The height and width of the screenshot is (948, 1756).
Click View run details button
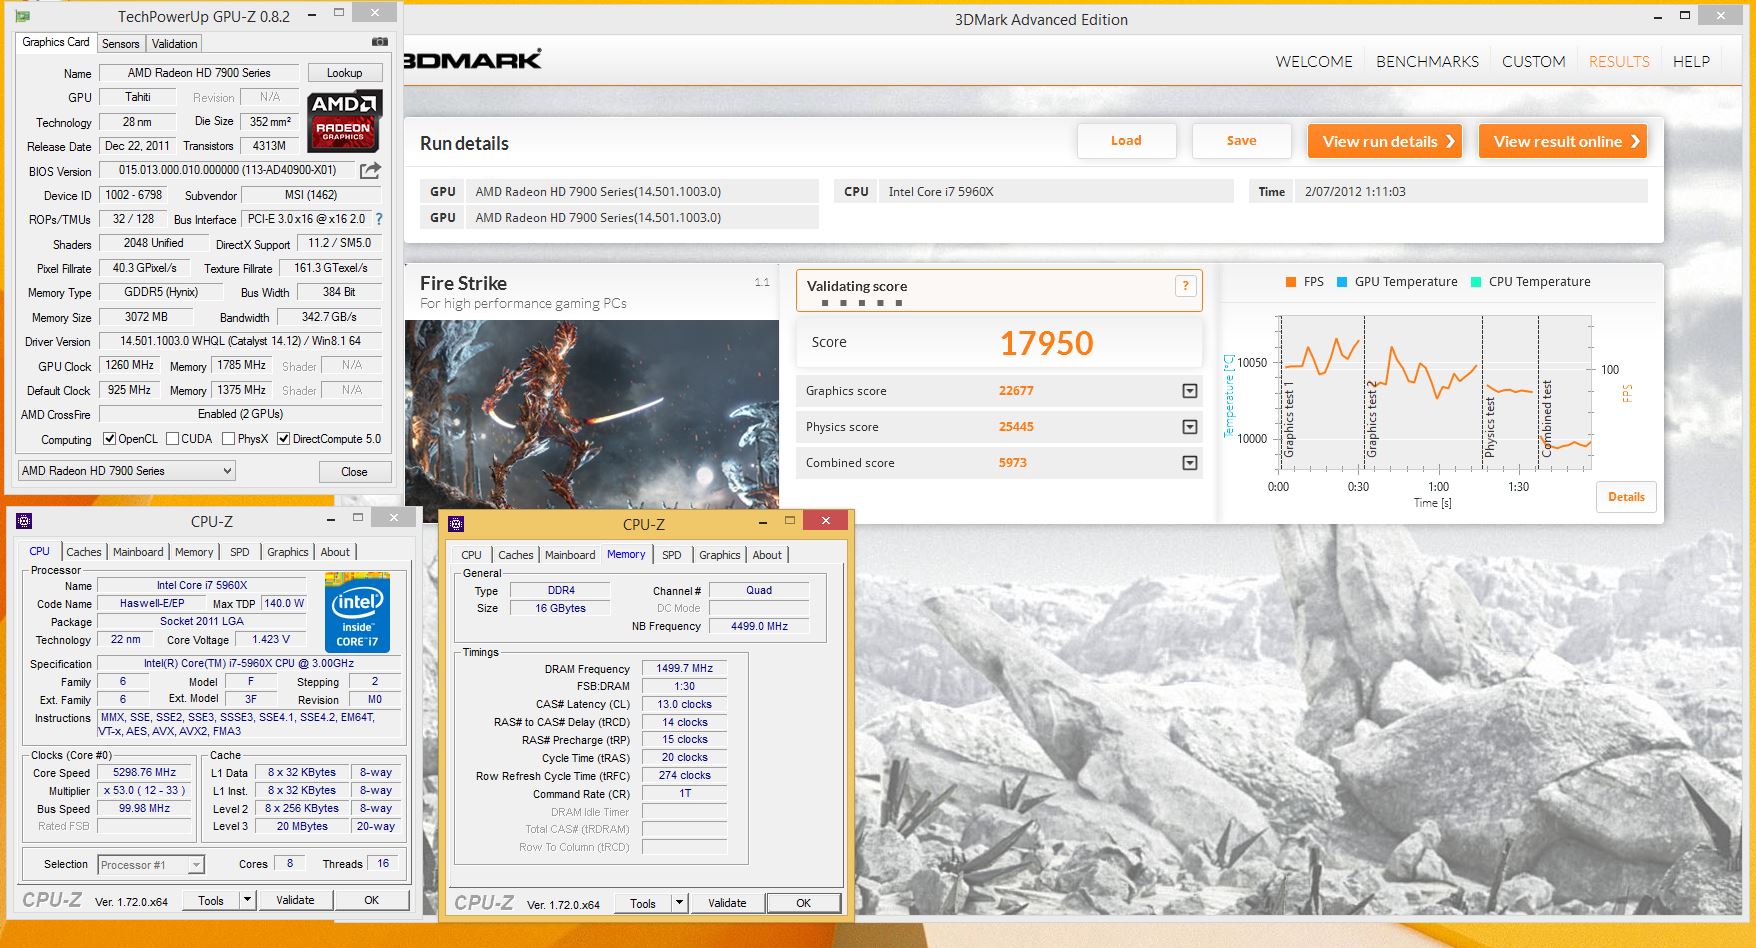click(1385, 141)
